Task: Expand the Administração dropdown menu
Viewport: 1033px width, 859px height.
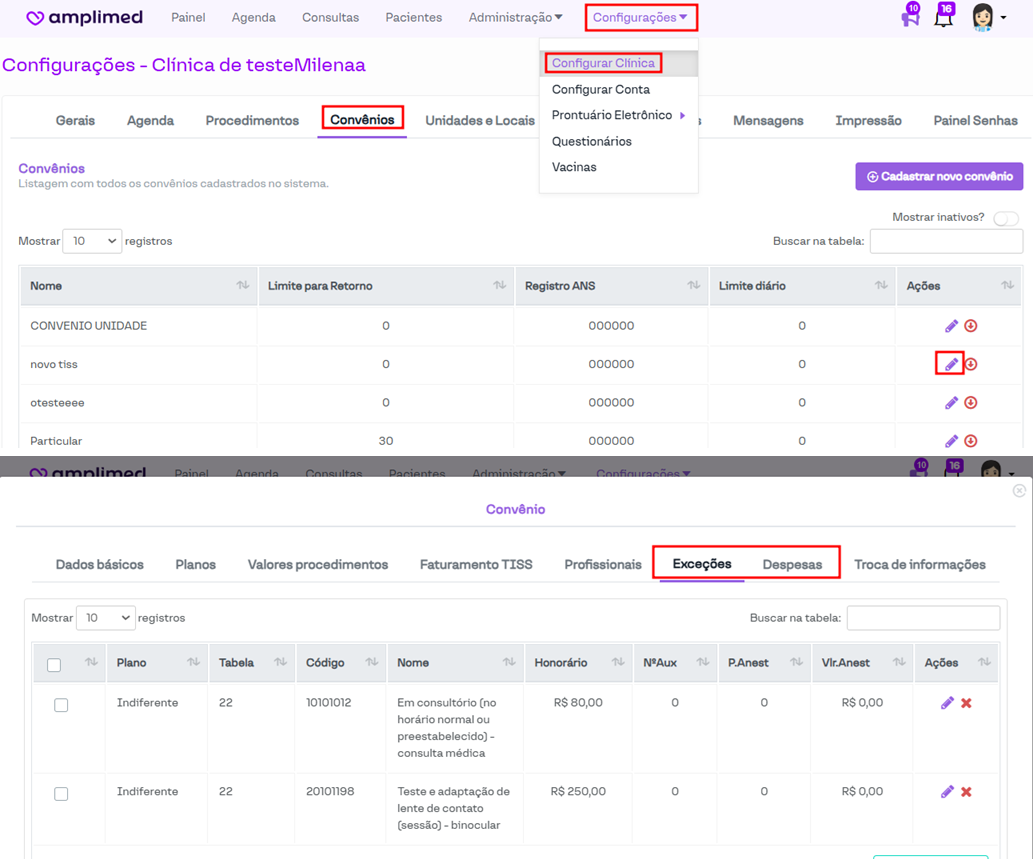Action: (515, 18)
